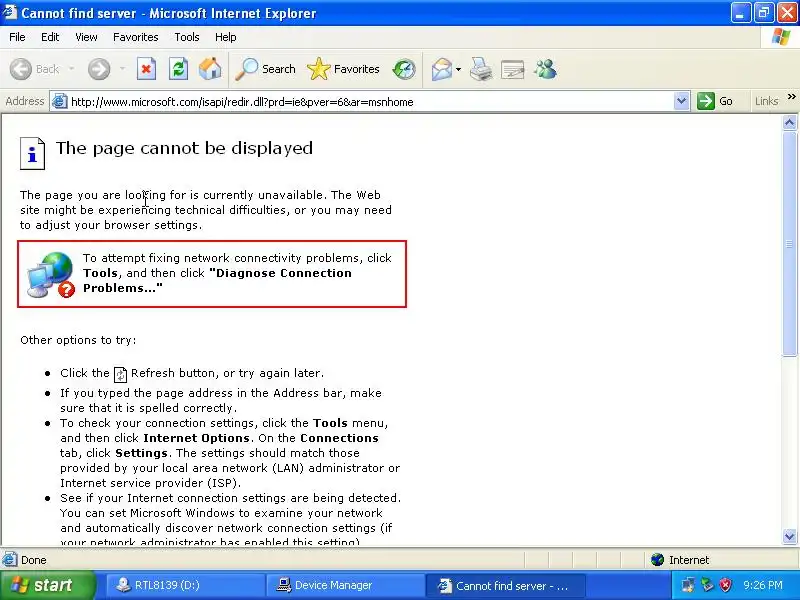Open the File menu
The width and height of the screenshot is (800, 600).
point(17,37)
